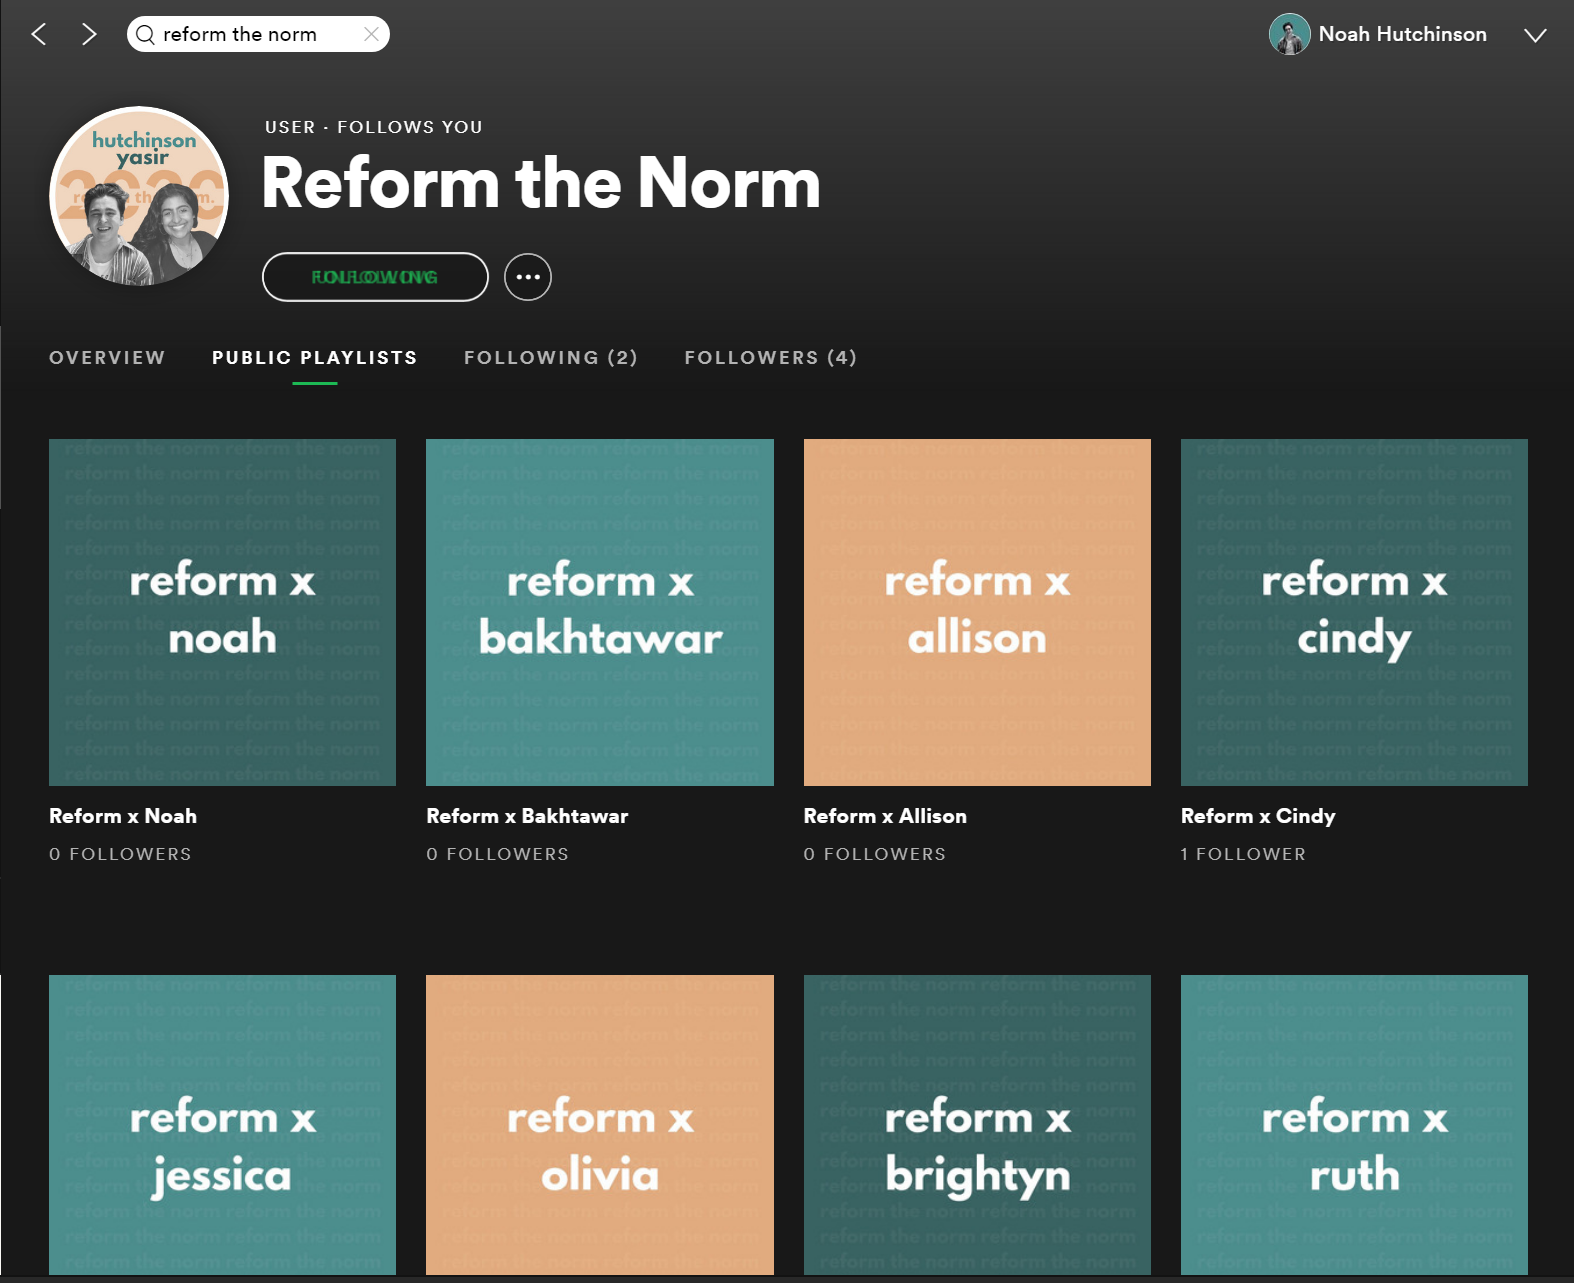Open the reform x bakhtawar playlist cover

(599, 612)
